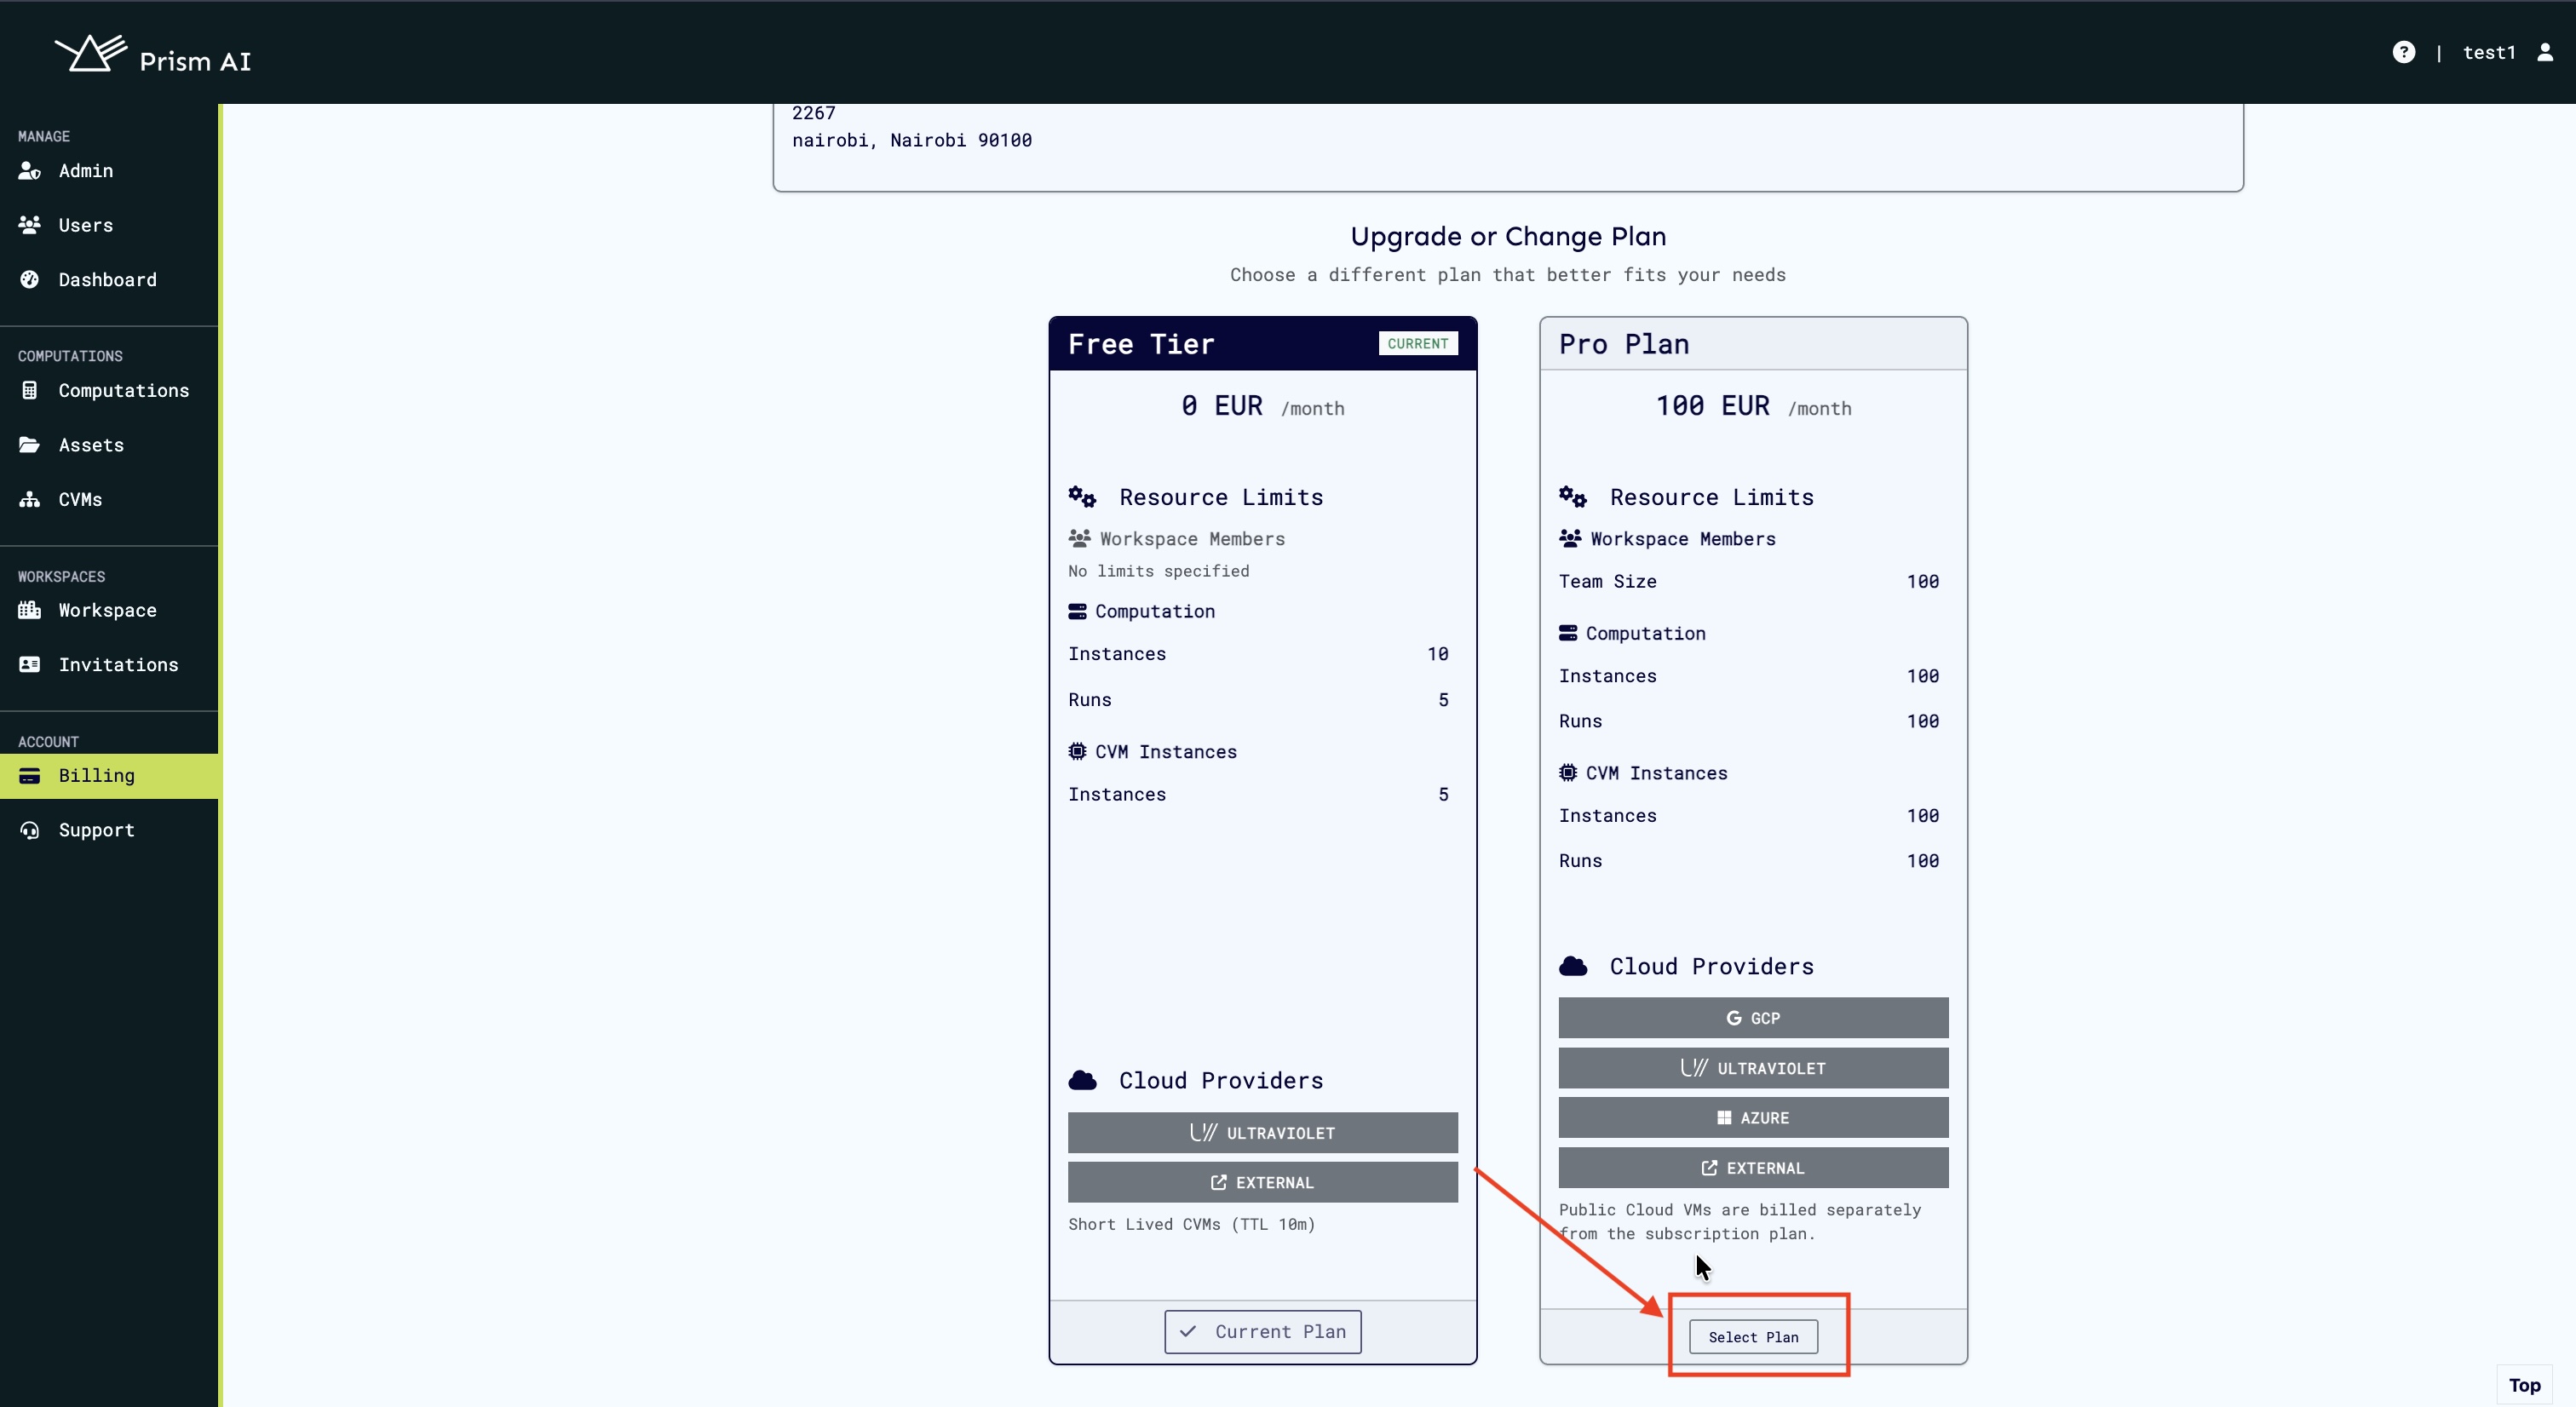Click ULTRAVIOLET badge in the Free Tier card
The width and height of the screenshot is (2576, 1407).
pyautogui.click(x=1262, y=1133)
